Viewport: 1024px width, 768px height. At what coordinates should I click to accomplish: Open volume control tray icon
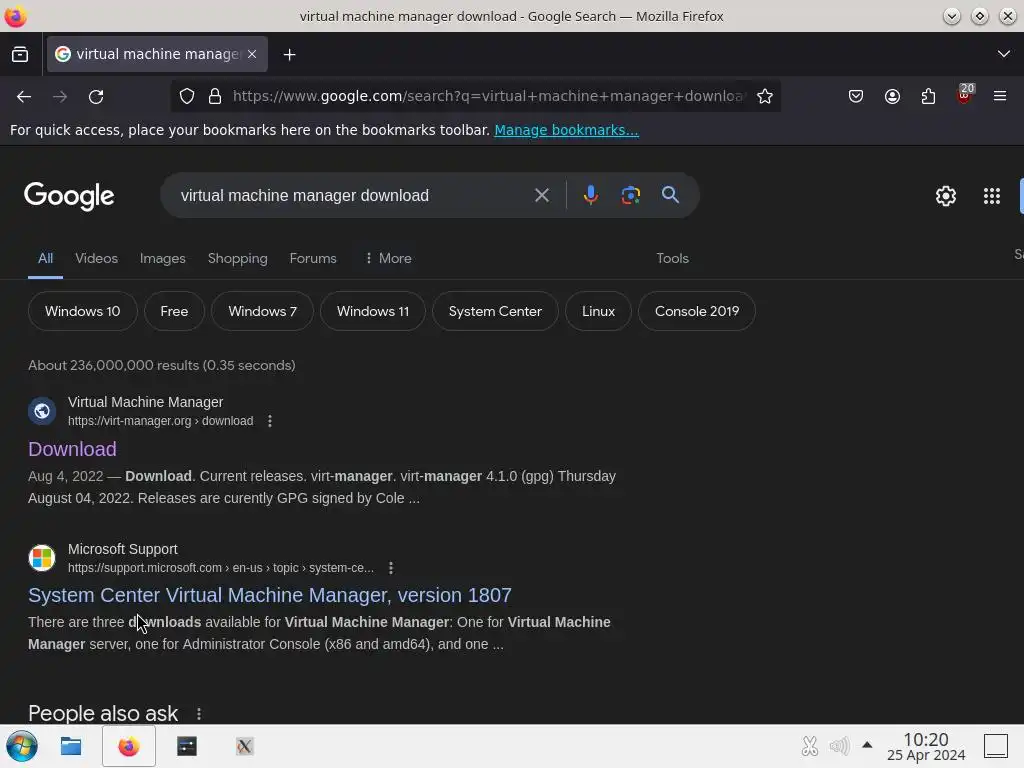point(839,746)
